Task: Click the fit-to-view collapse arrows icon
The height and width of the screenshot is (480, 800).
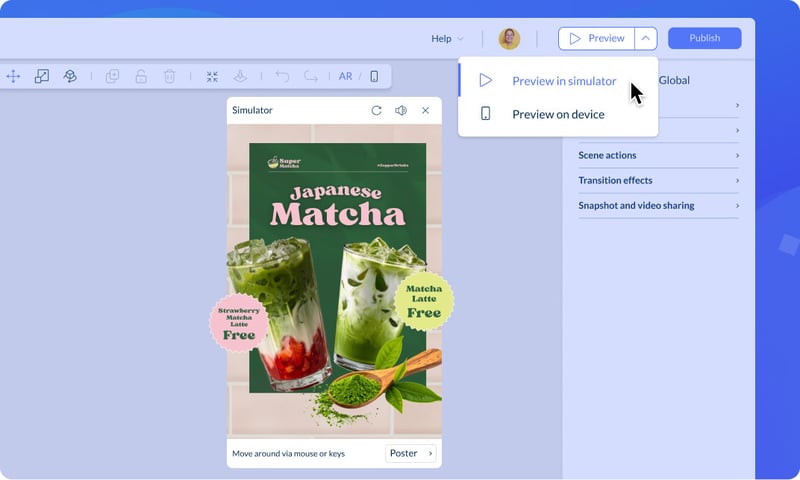Action: tap(212, 77)
